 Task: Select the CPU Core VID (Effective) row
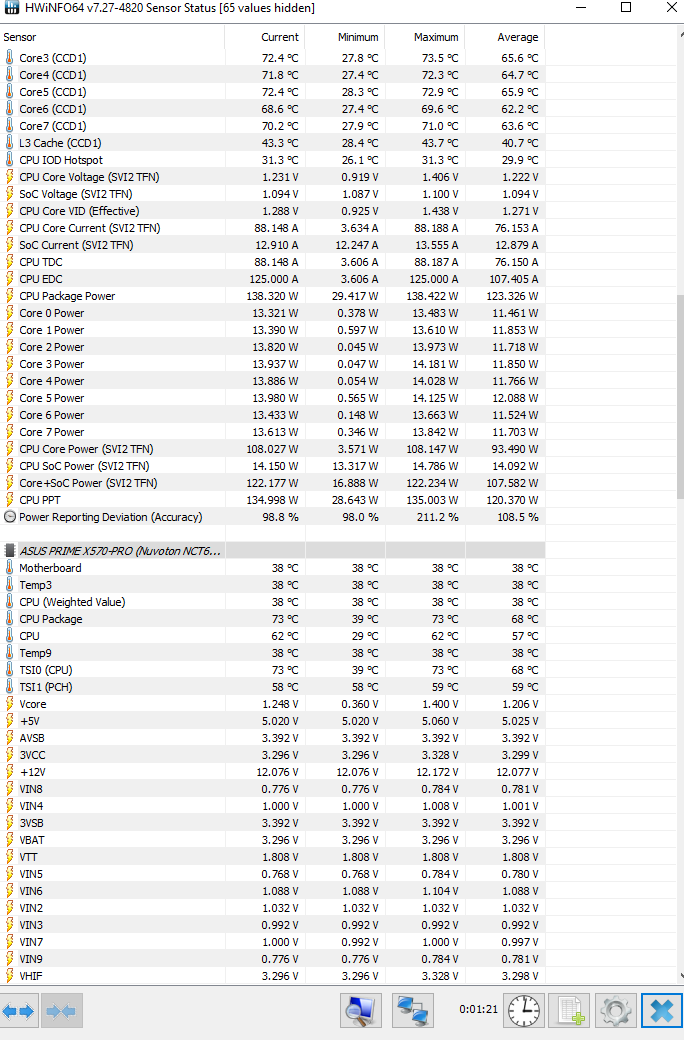pos(272,211)
